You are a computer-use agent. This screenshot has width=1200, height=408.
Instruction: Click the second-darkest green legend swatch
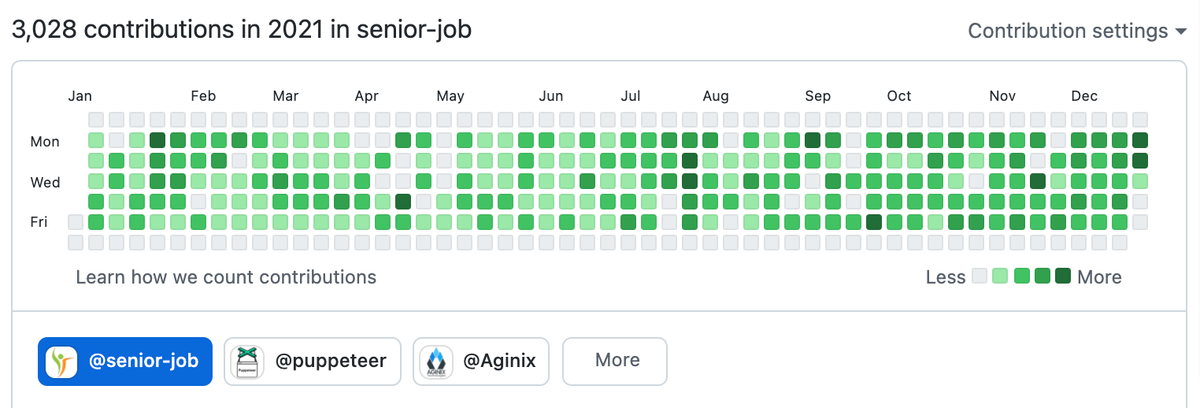1042,277
